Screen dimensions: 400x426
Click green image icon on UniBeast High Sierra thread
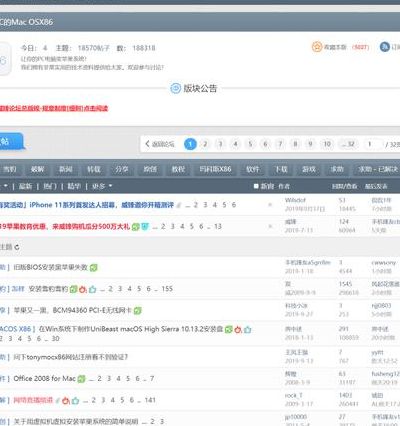click(x=228, y=329)
